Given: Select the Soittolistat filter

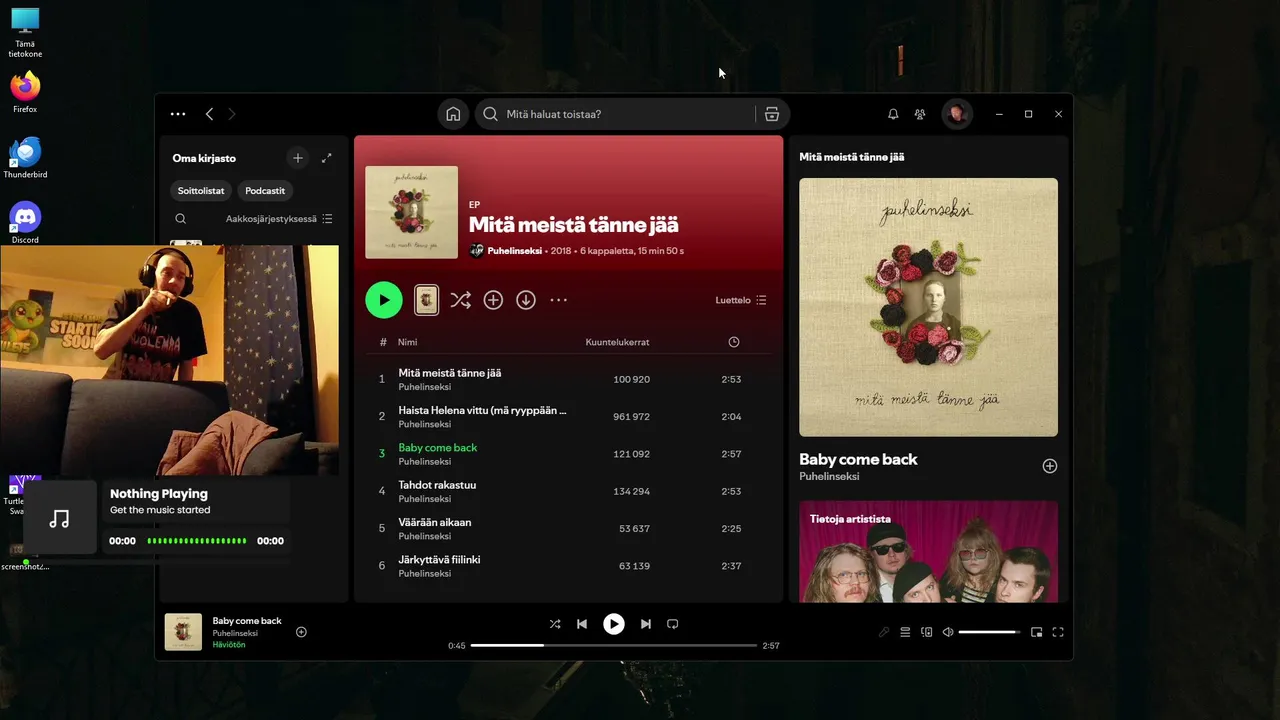Looking at the screenshot, I should 202,190.
